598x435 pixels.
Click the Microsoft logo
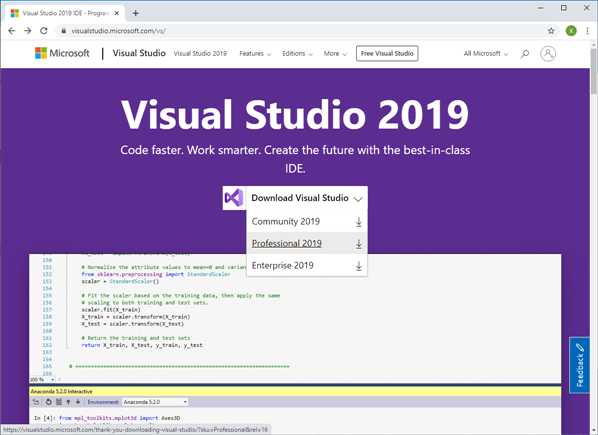[x=62, y=53]
